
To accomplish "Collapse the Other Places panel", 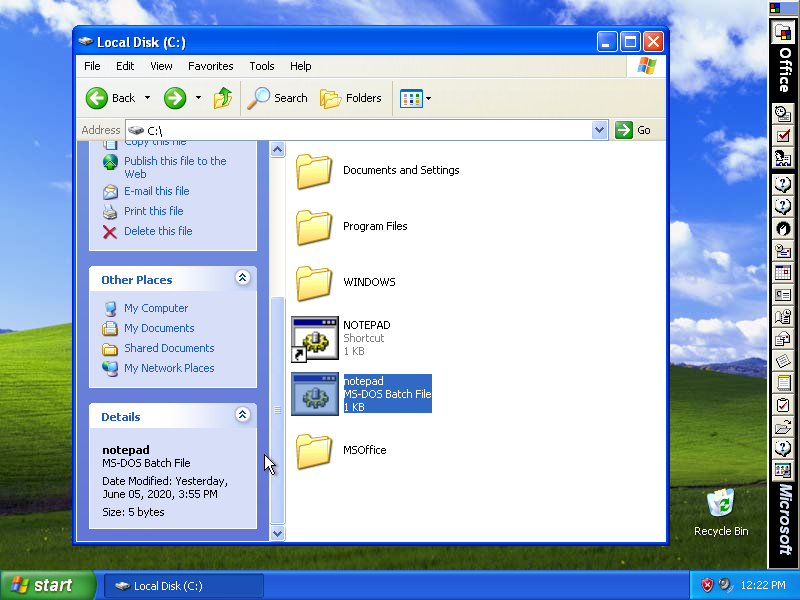I will pyautogui.click(x=242, y=278).
